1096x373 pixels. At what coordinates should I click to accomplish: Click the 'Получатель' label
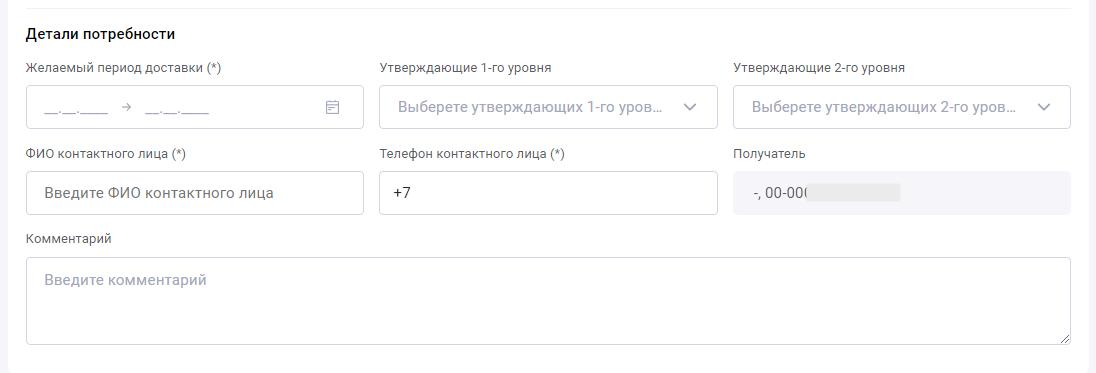coord(769,154)
